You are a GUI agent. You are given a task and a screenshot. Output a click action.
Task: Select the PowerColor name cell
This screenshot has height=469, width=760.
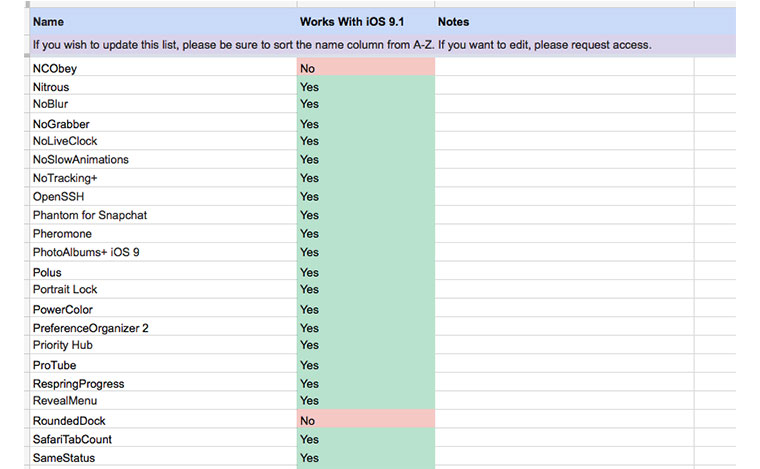(163, 308)
